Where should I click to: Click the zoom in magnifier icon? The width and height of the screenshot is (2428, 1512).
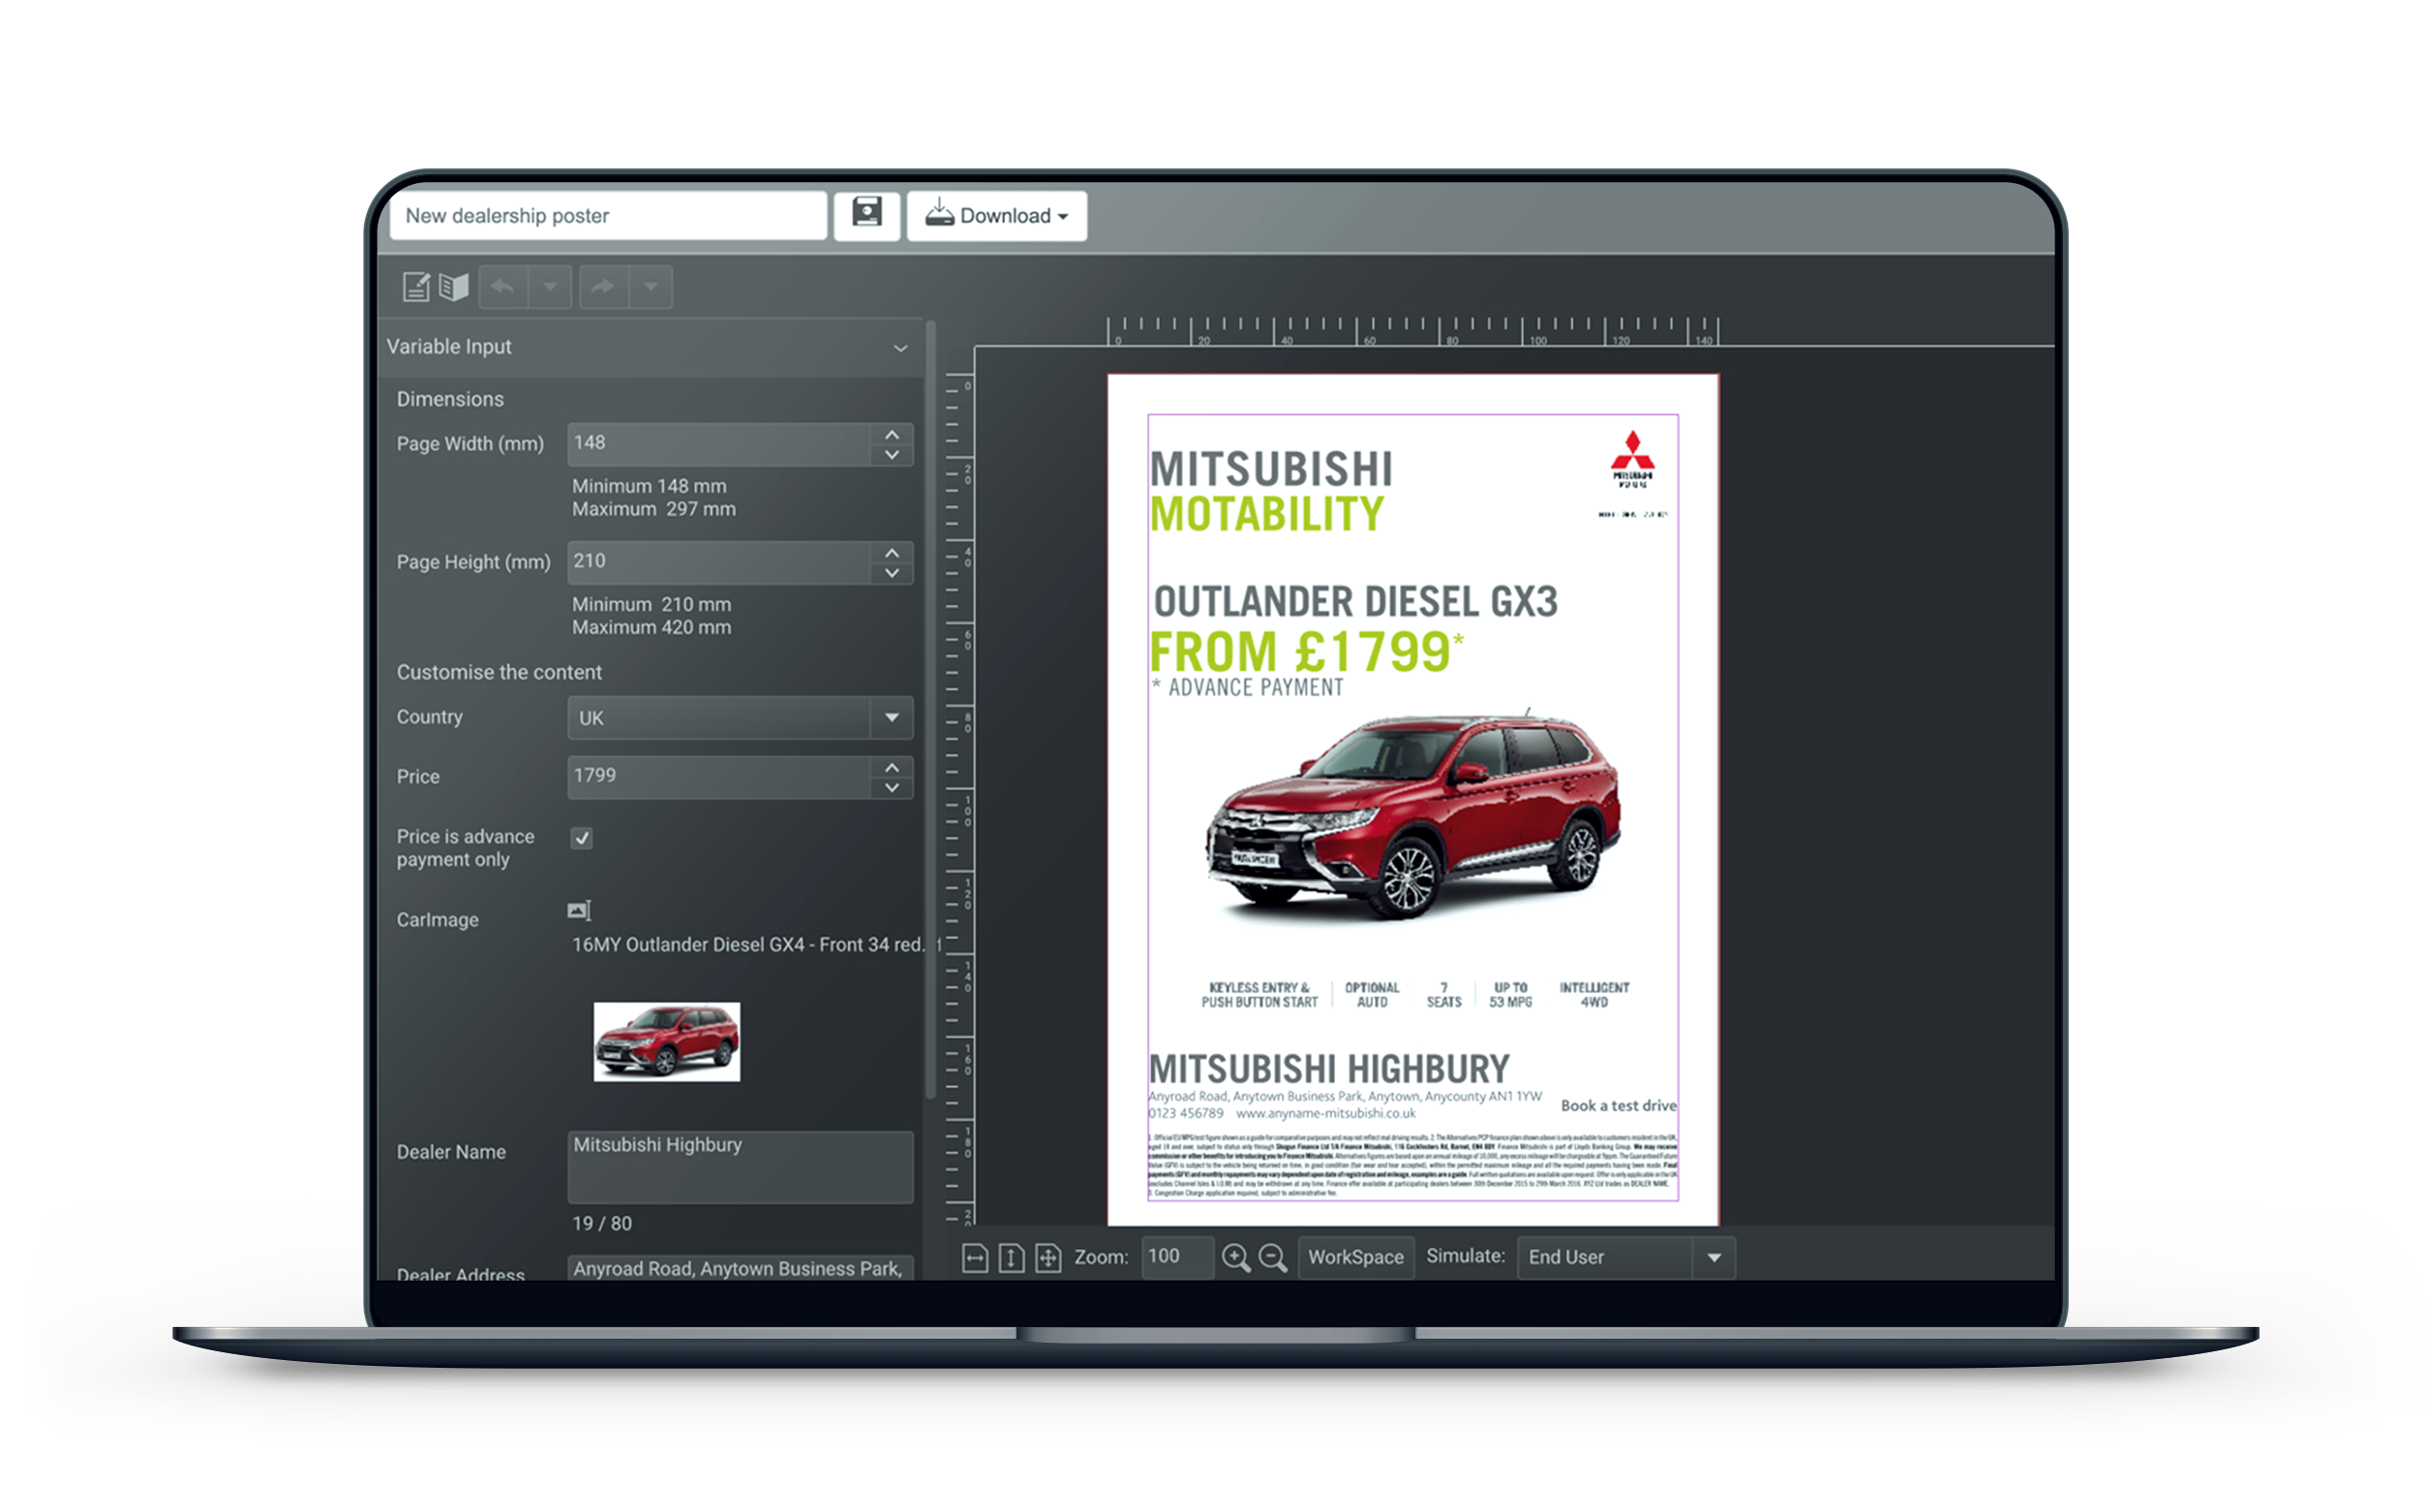pyautogui.click(x=1236, y=1258)
